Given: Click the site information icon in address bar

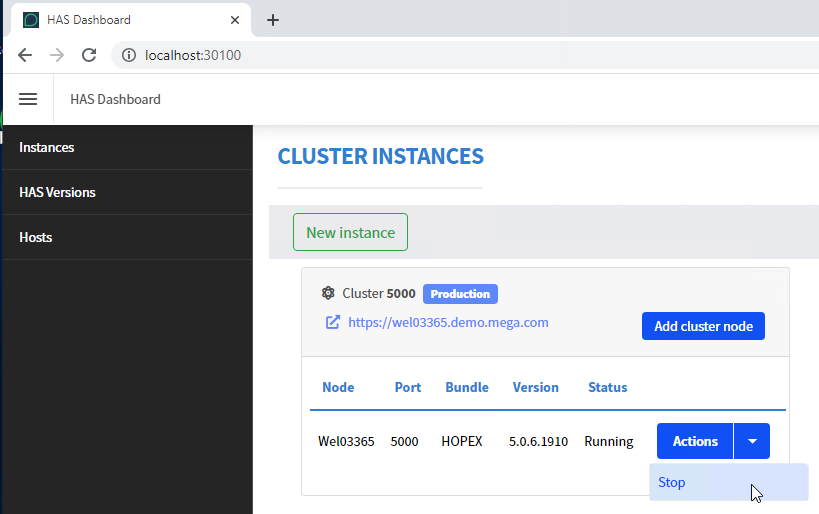Looking at the screenshot, I should pyautogui.click(x=128, y=55).
